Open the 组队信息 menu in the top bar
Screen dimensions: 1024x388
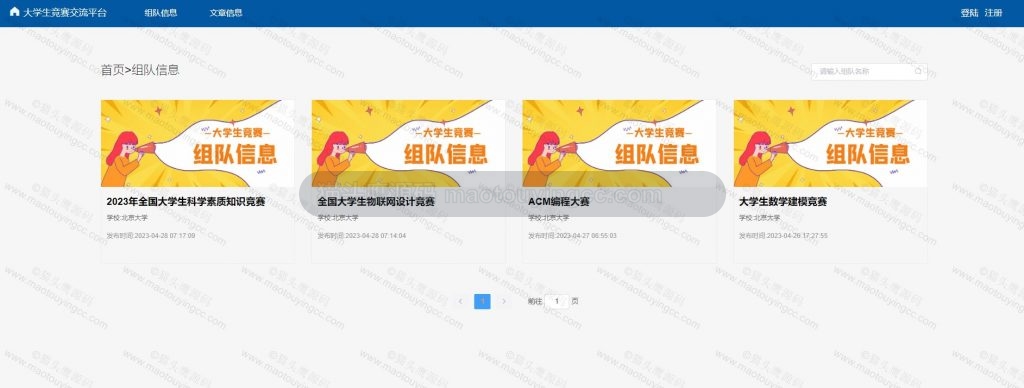[x=161, y=12]
